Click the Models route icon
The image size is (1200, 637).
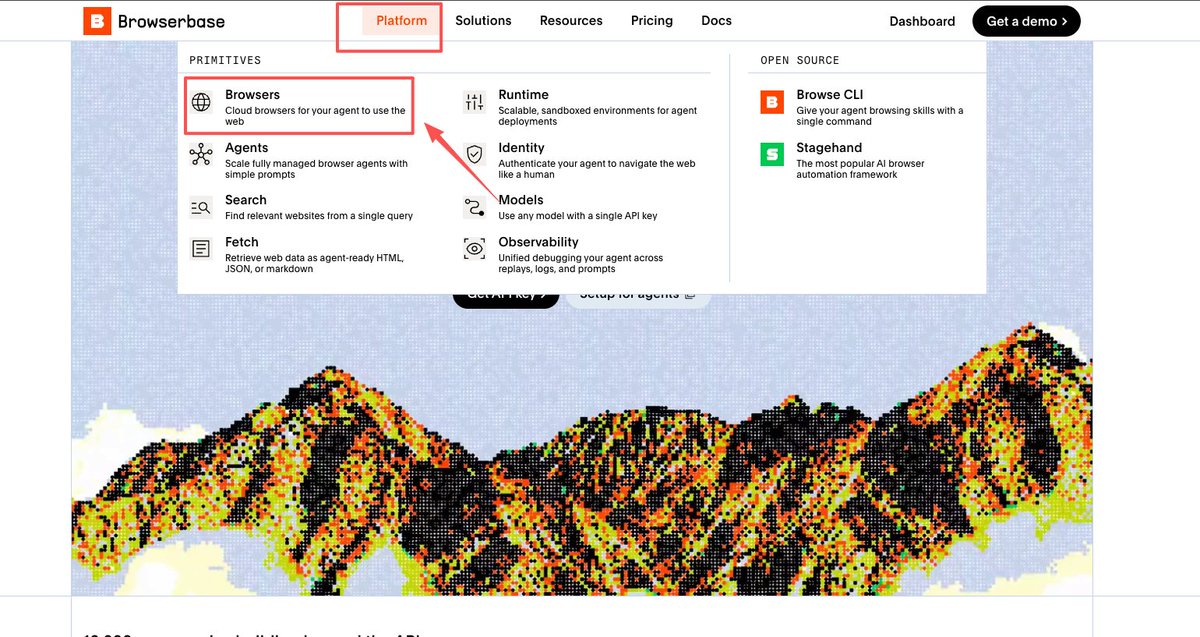(474, 208)
